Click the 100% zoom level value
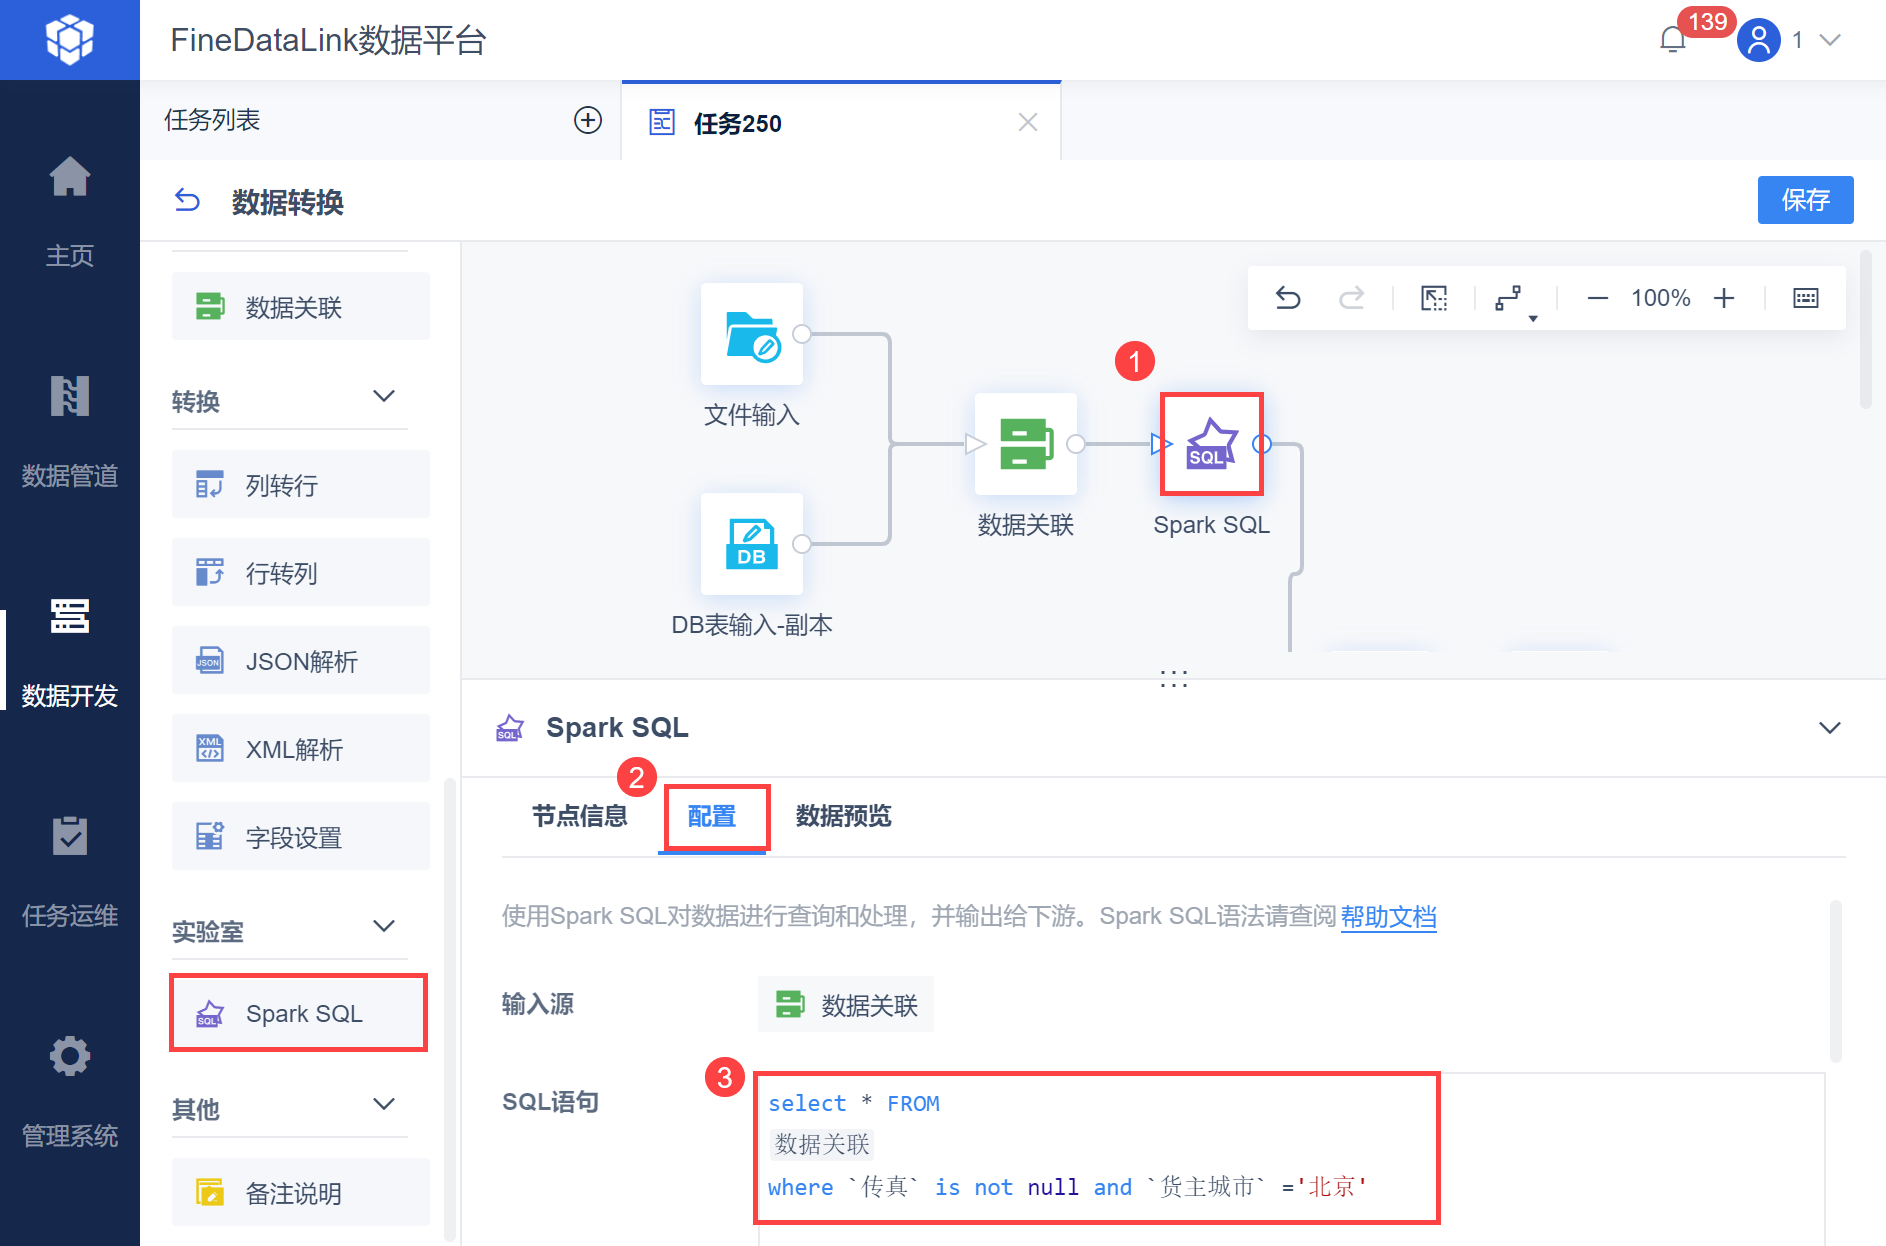This screenshot has height=1246, width=1886. tap(1661, 298)
